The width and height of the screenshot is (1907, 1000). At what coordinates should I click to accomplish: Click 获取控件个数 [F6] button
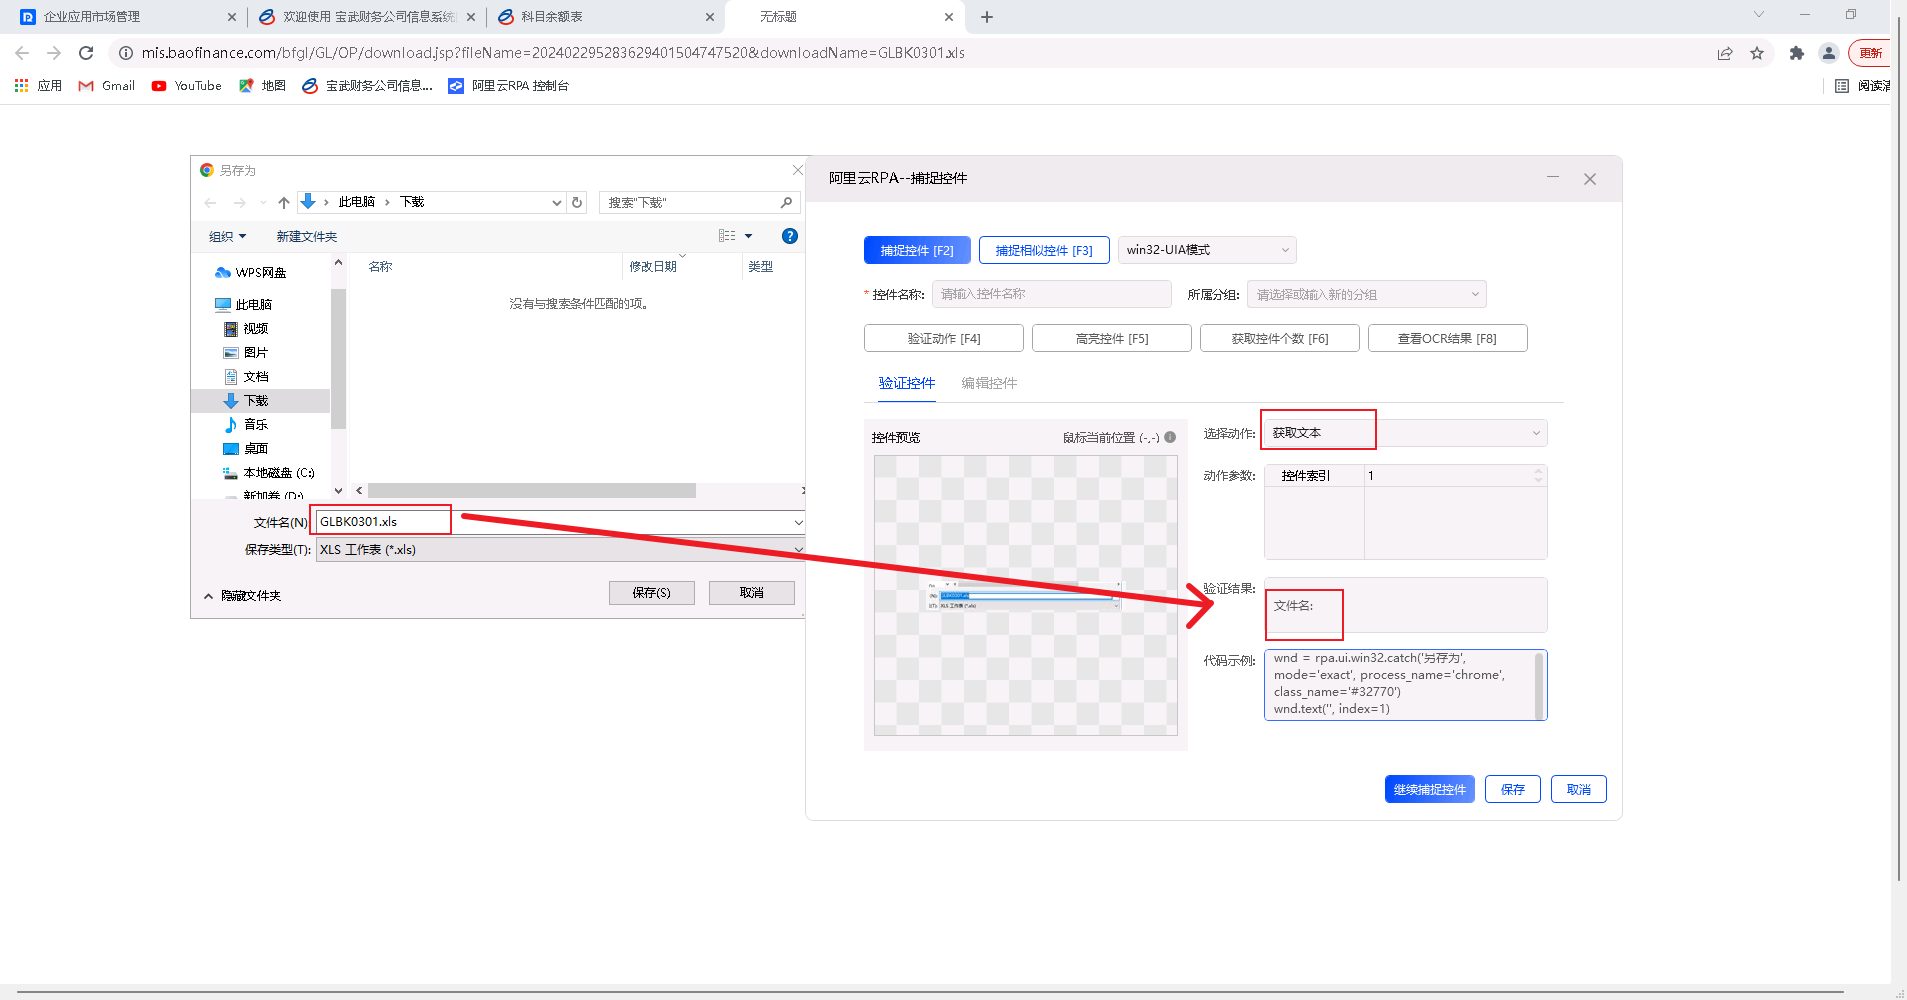tap(1280, 339)
